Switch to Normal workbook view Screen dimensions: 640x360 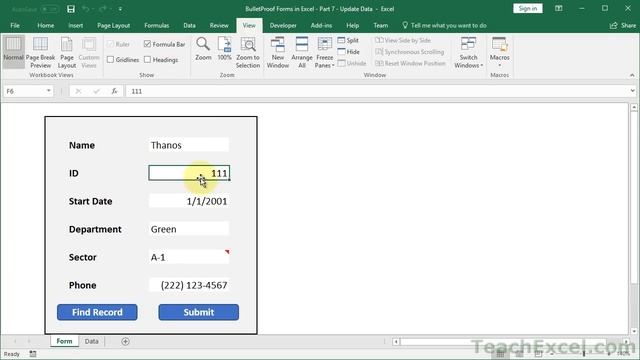coord(13,51)
